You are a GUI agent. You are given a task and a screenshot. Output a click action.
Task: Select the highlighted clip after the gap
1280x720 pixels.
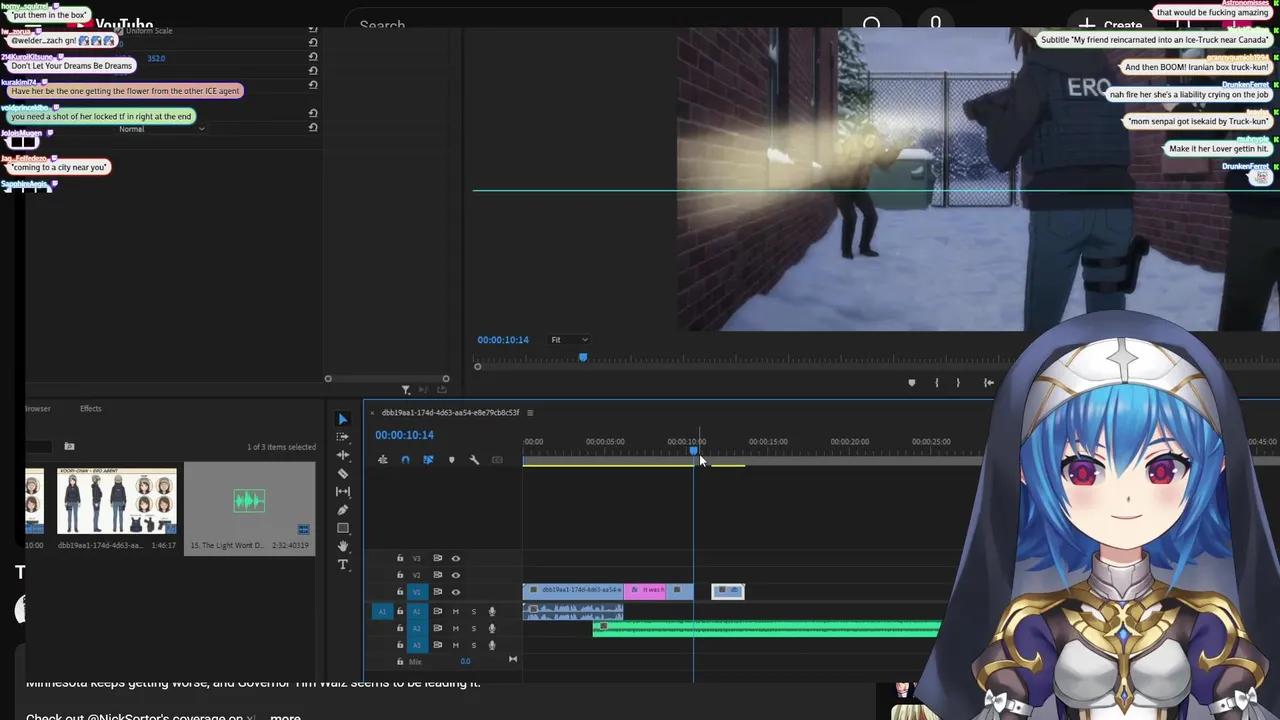point(728,591)
